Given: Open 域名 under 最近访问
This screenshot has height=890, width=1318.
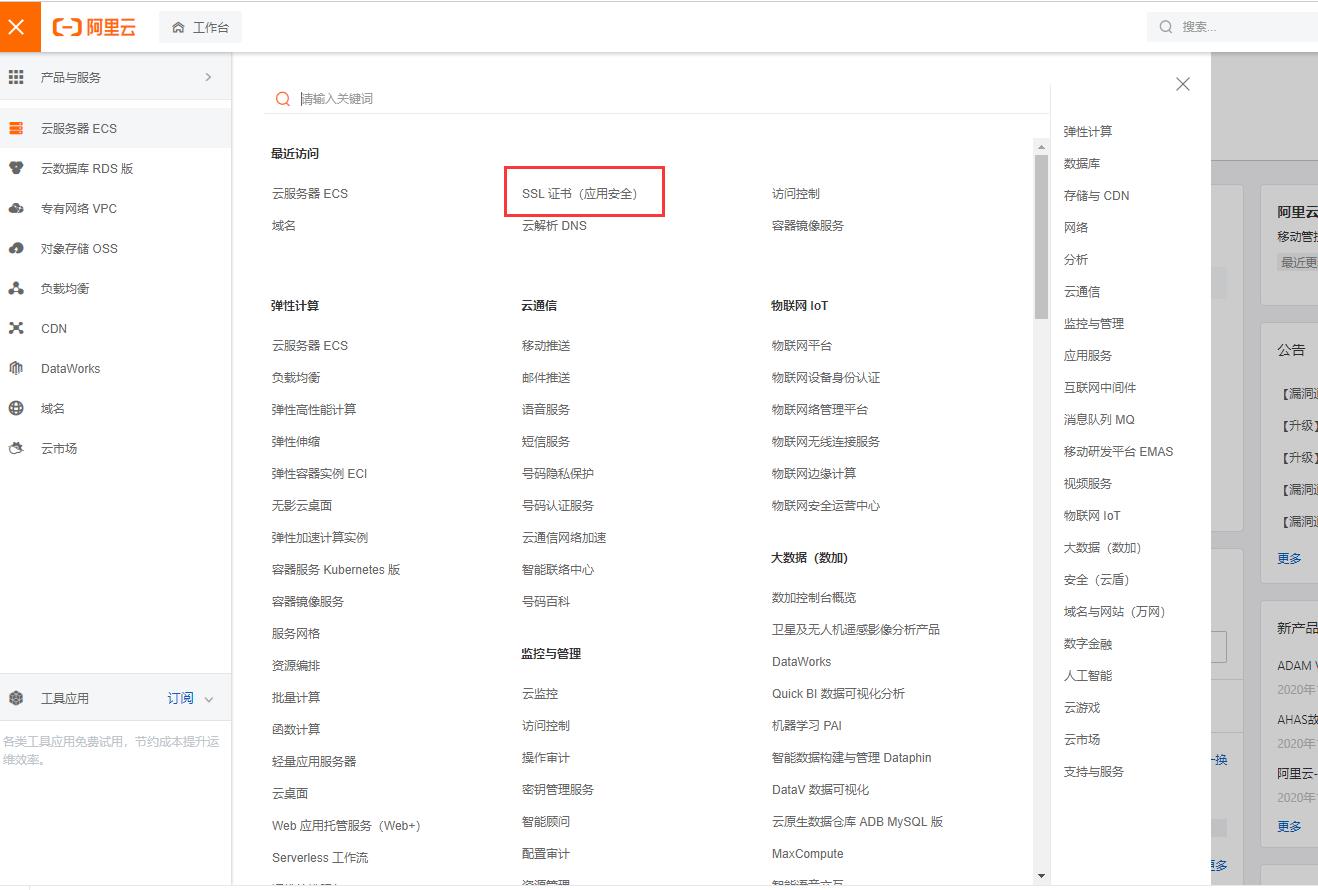Looking at the screenshot, I should [x=284, y=225].
